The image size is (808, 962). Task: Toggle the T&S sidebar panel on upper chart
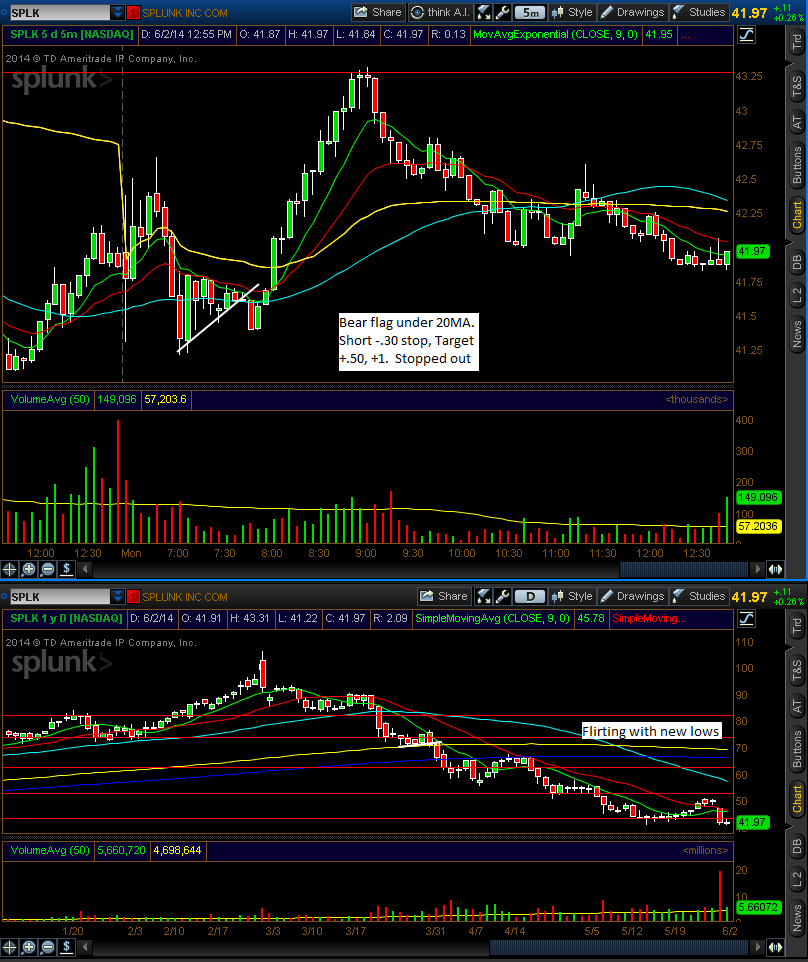pyautogui.click(x=796, y=87)
